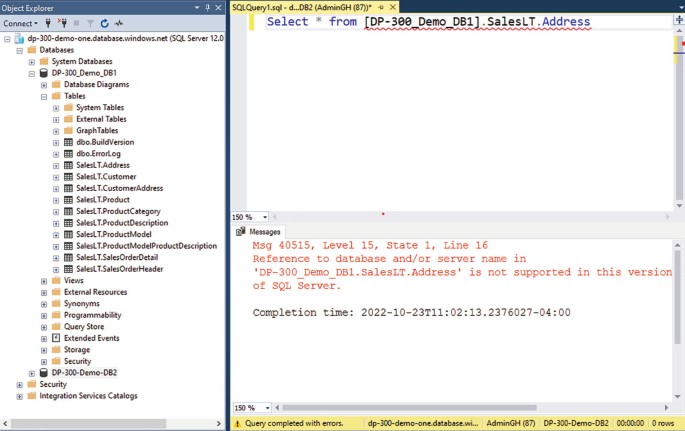Expand the Views folder

coord(44,280)
